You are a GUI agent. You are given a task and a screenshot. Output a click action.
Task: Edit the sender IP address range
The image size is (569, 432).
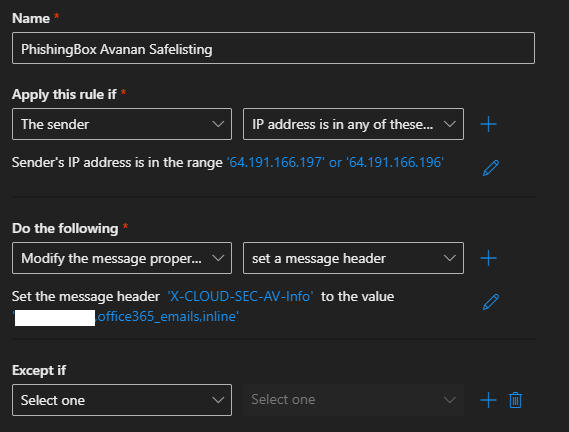(x=491, y=168)
